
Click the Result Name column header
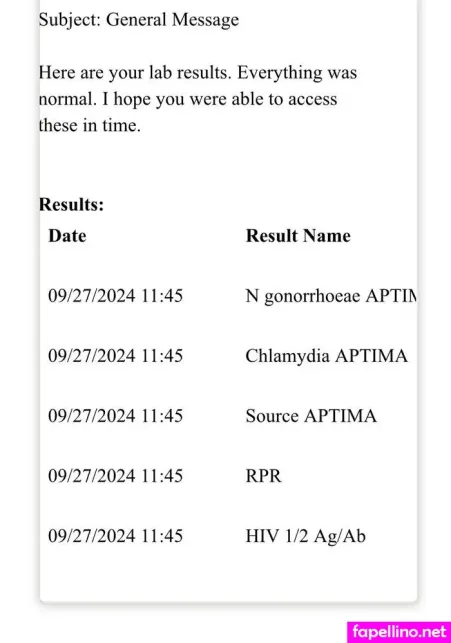(x=298, y=236)
